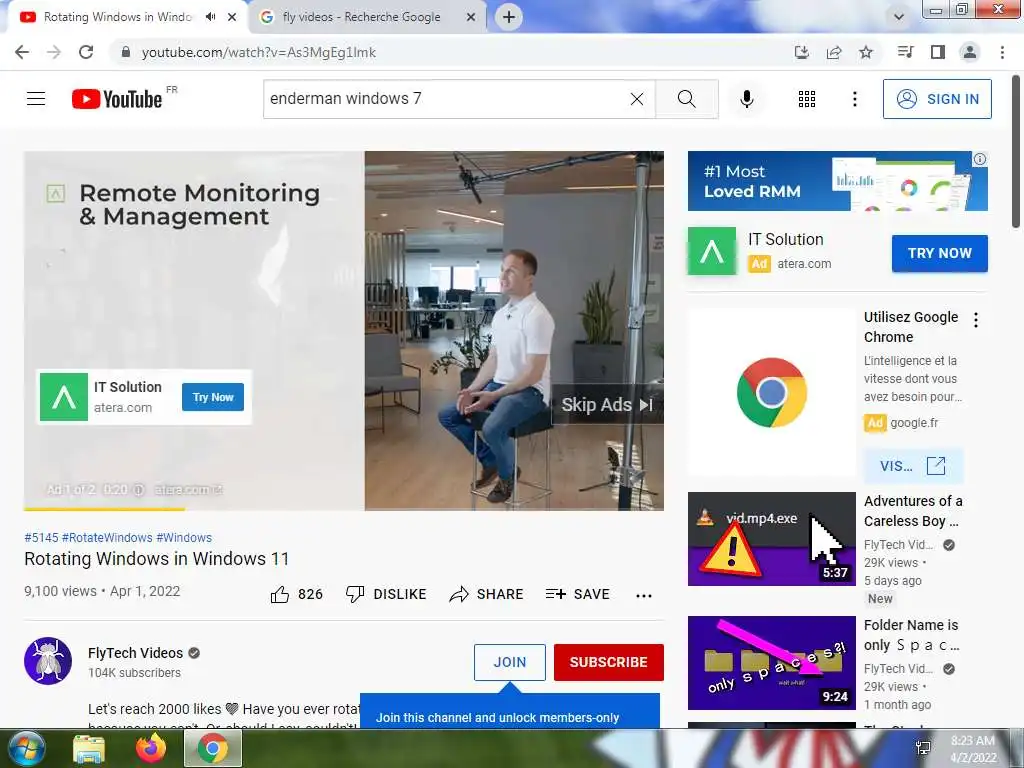The height and width of the screenshot is (768, 1024).
Task: Click the magnifier search button
Action: [x=686, y=99]
